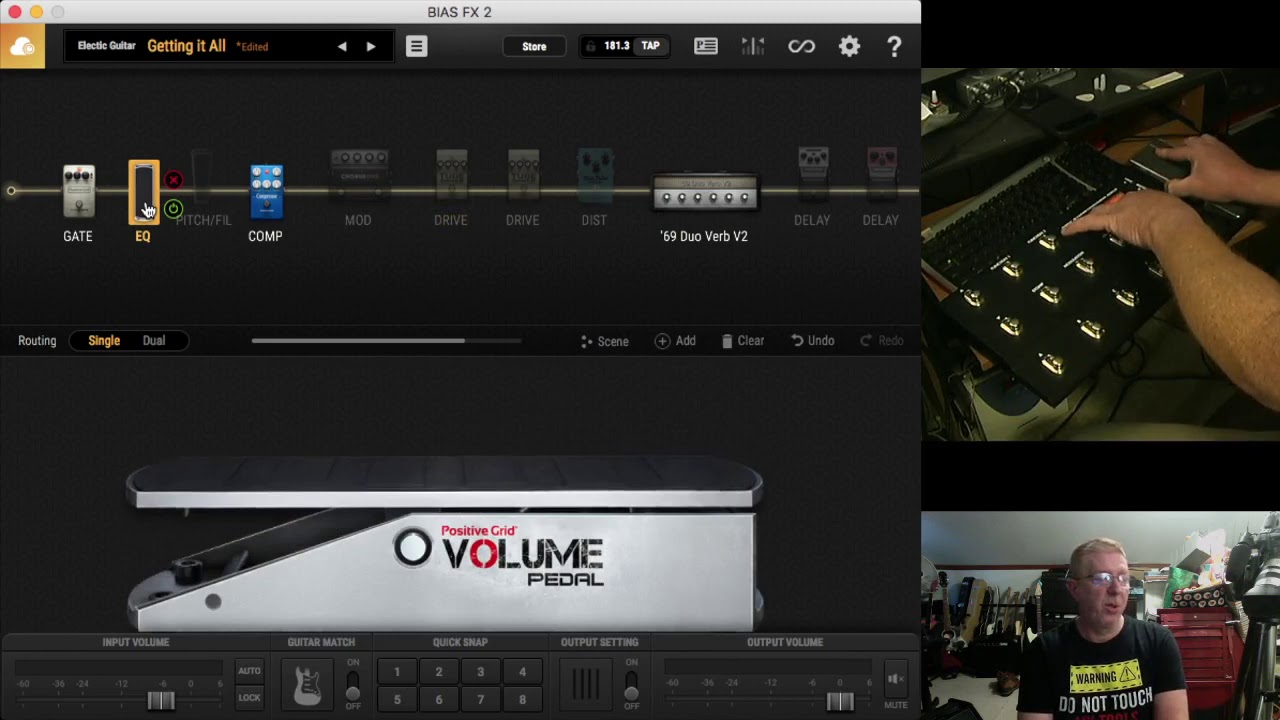1280x720 pixels.
Task: Select the red second DELAY pedal
Action: (882, 175)
